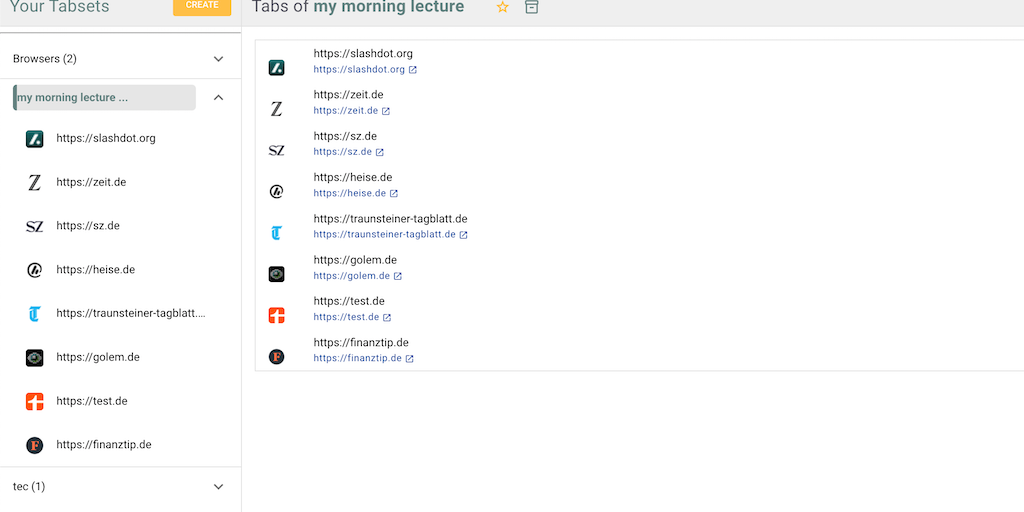Click the finanztip favicon in the sidebar
Viewport: 1024px width, 512px height.
pos(35,445)
